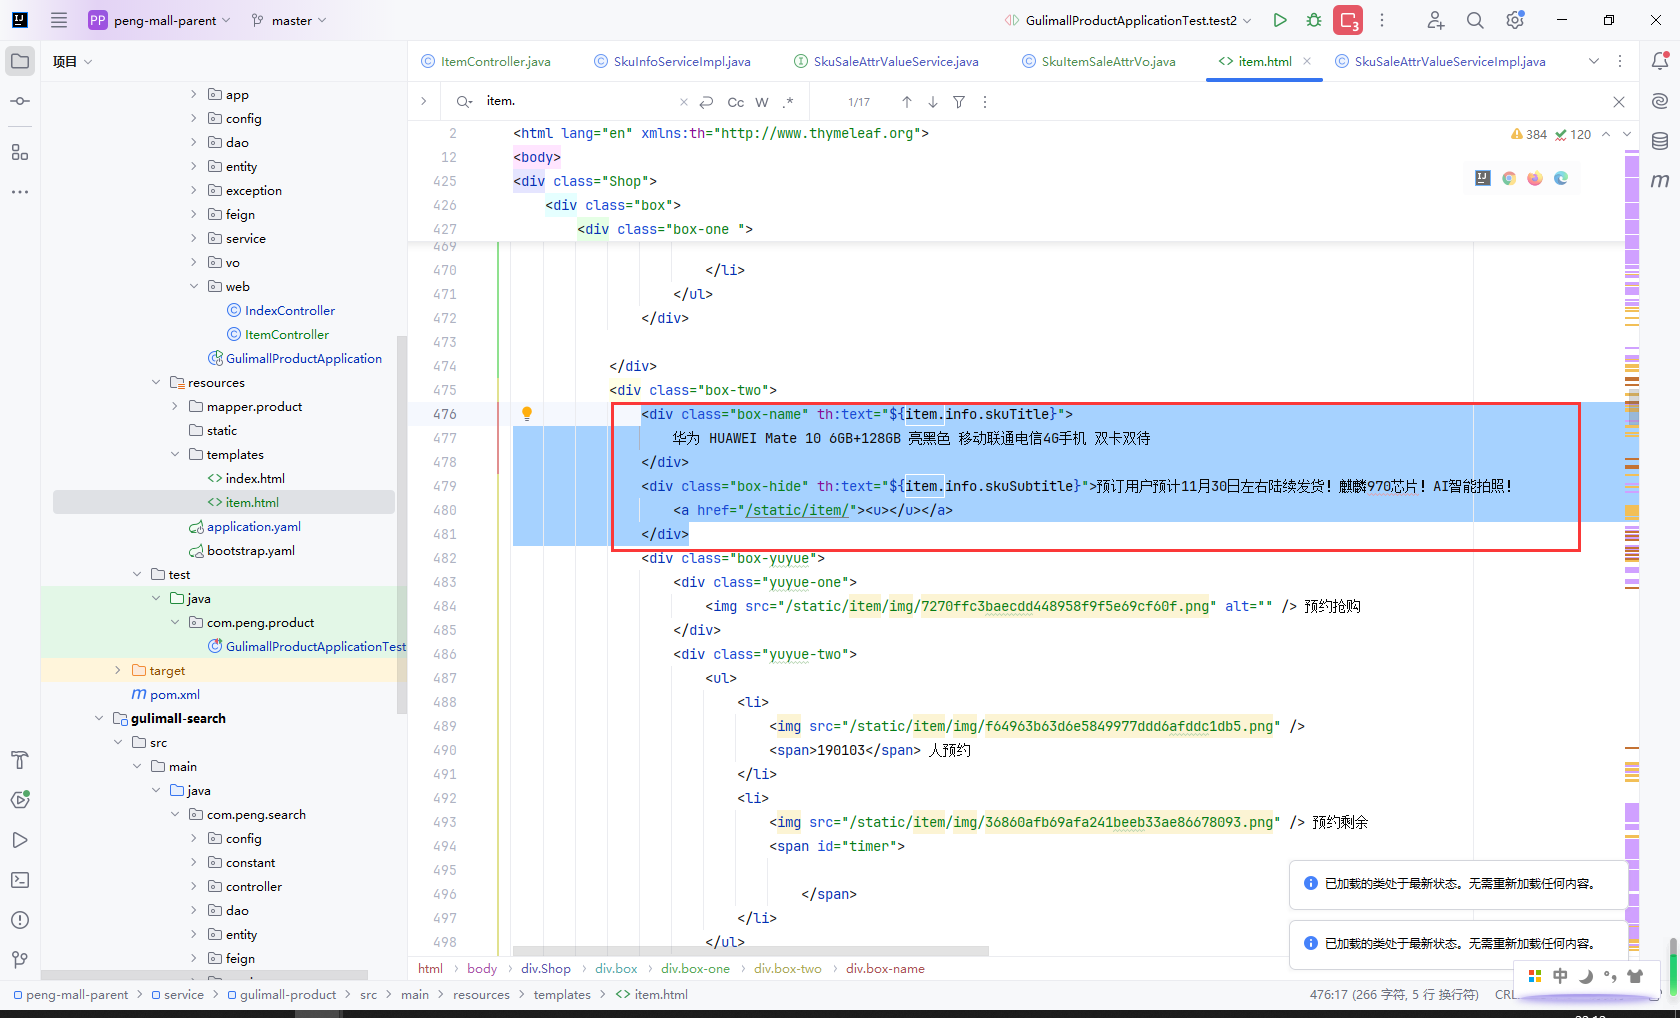Open Search Everywhere magnifier

1475,20
